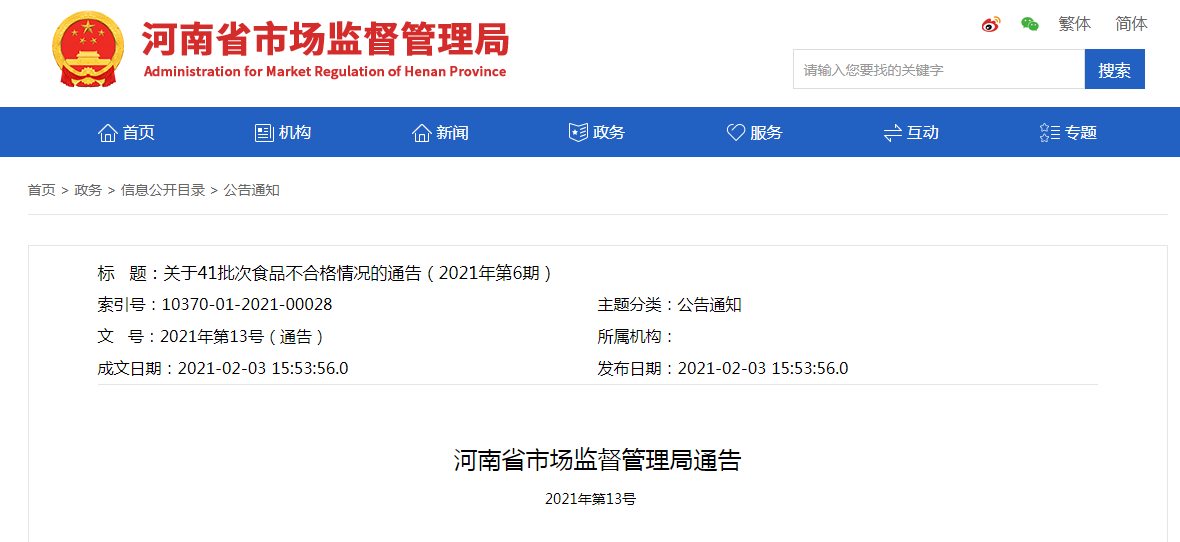Switch to 繁体 traditional Chinese

[x=1075, y=24]
